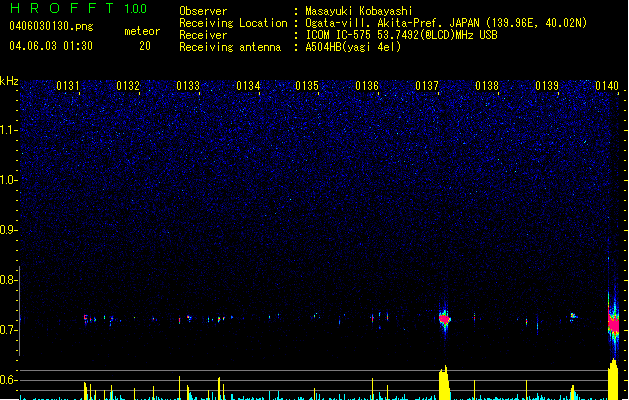
Task: Click time marker 0138
Action: [487, 86]
